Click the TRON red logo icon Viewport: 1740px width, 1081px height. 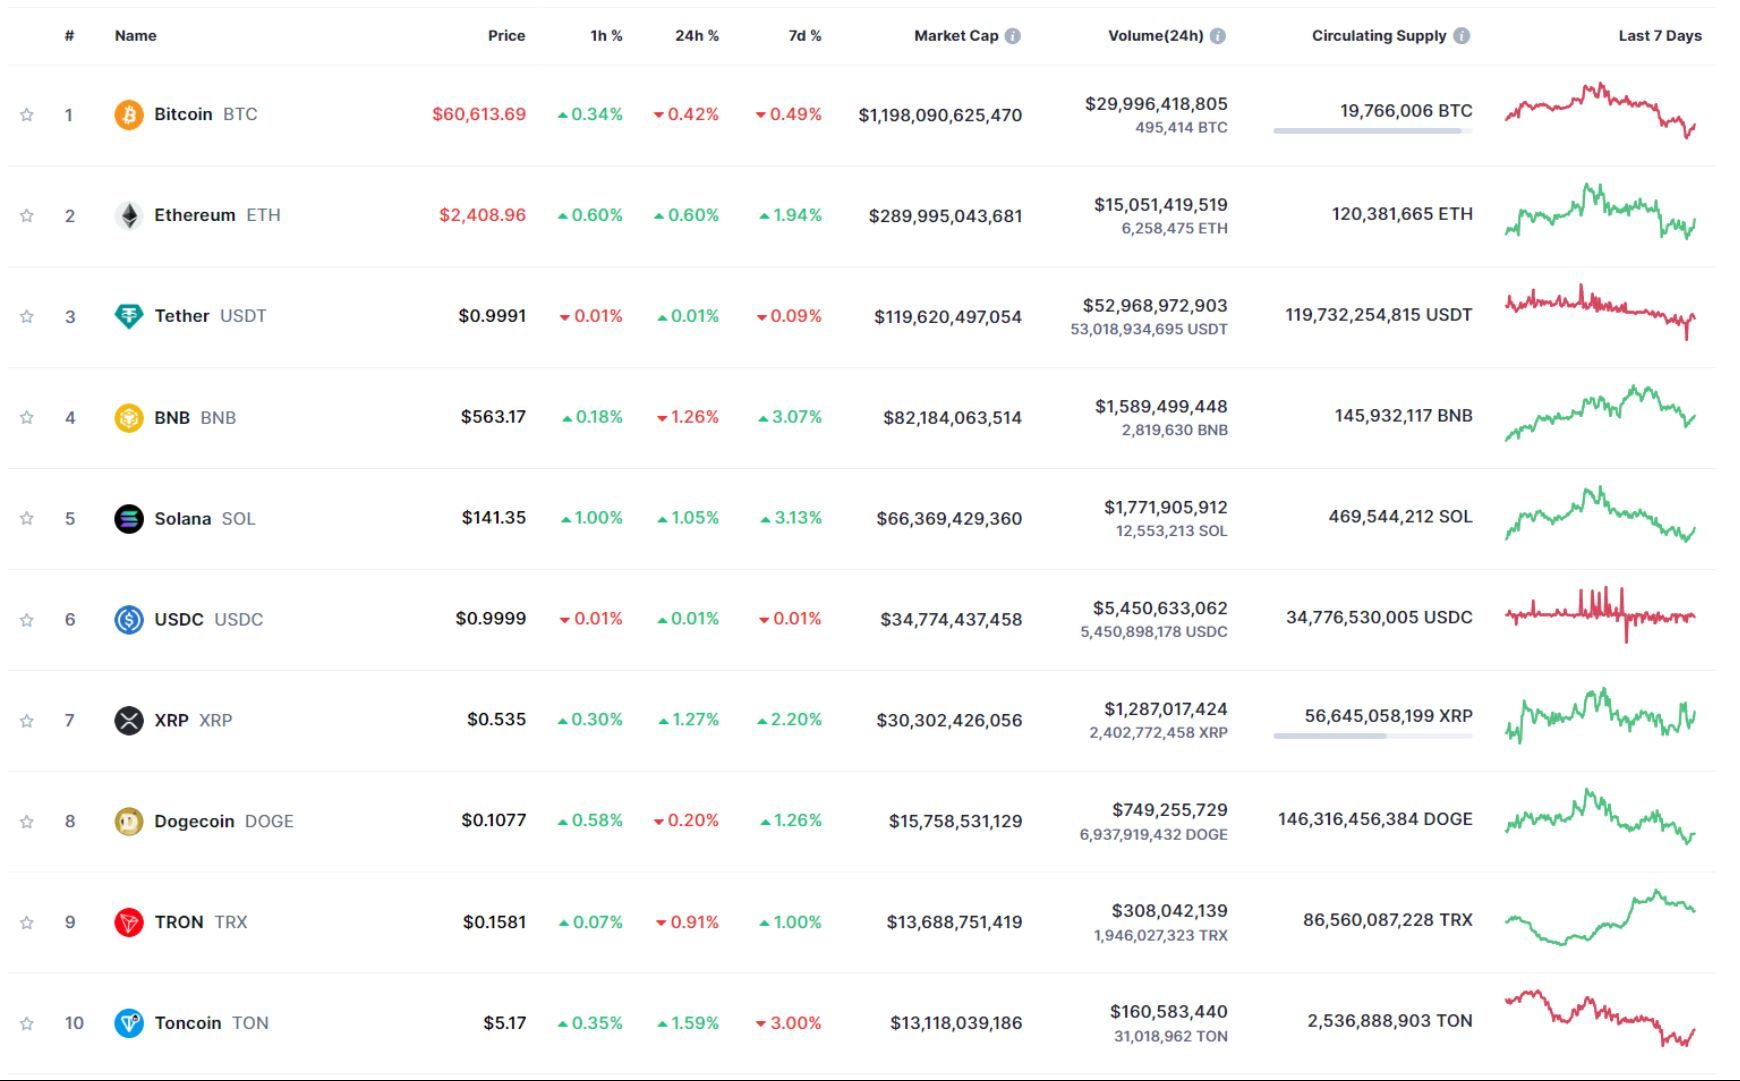tap(129, 922)
